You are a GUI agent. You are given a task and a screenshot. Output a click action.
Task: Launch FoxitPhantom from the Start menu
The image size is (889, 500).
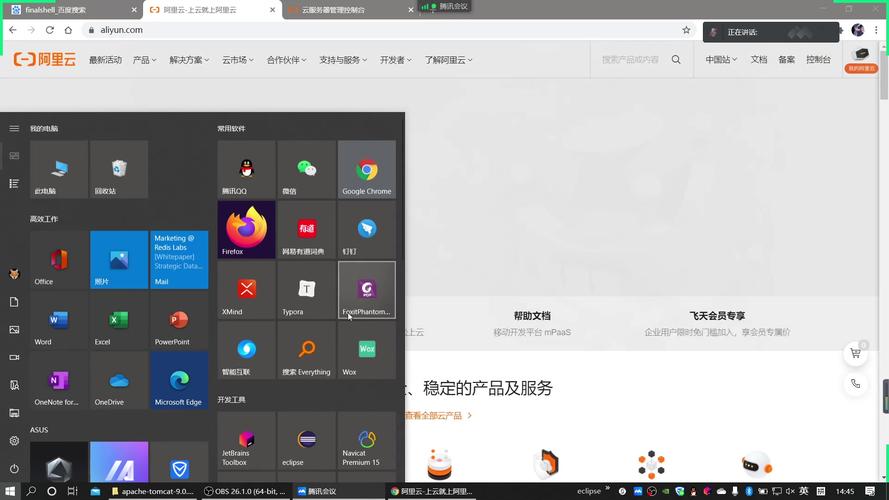[x=367, y=290]
